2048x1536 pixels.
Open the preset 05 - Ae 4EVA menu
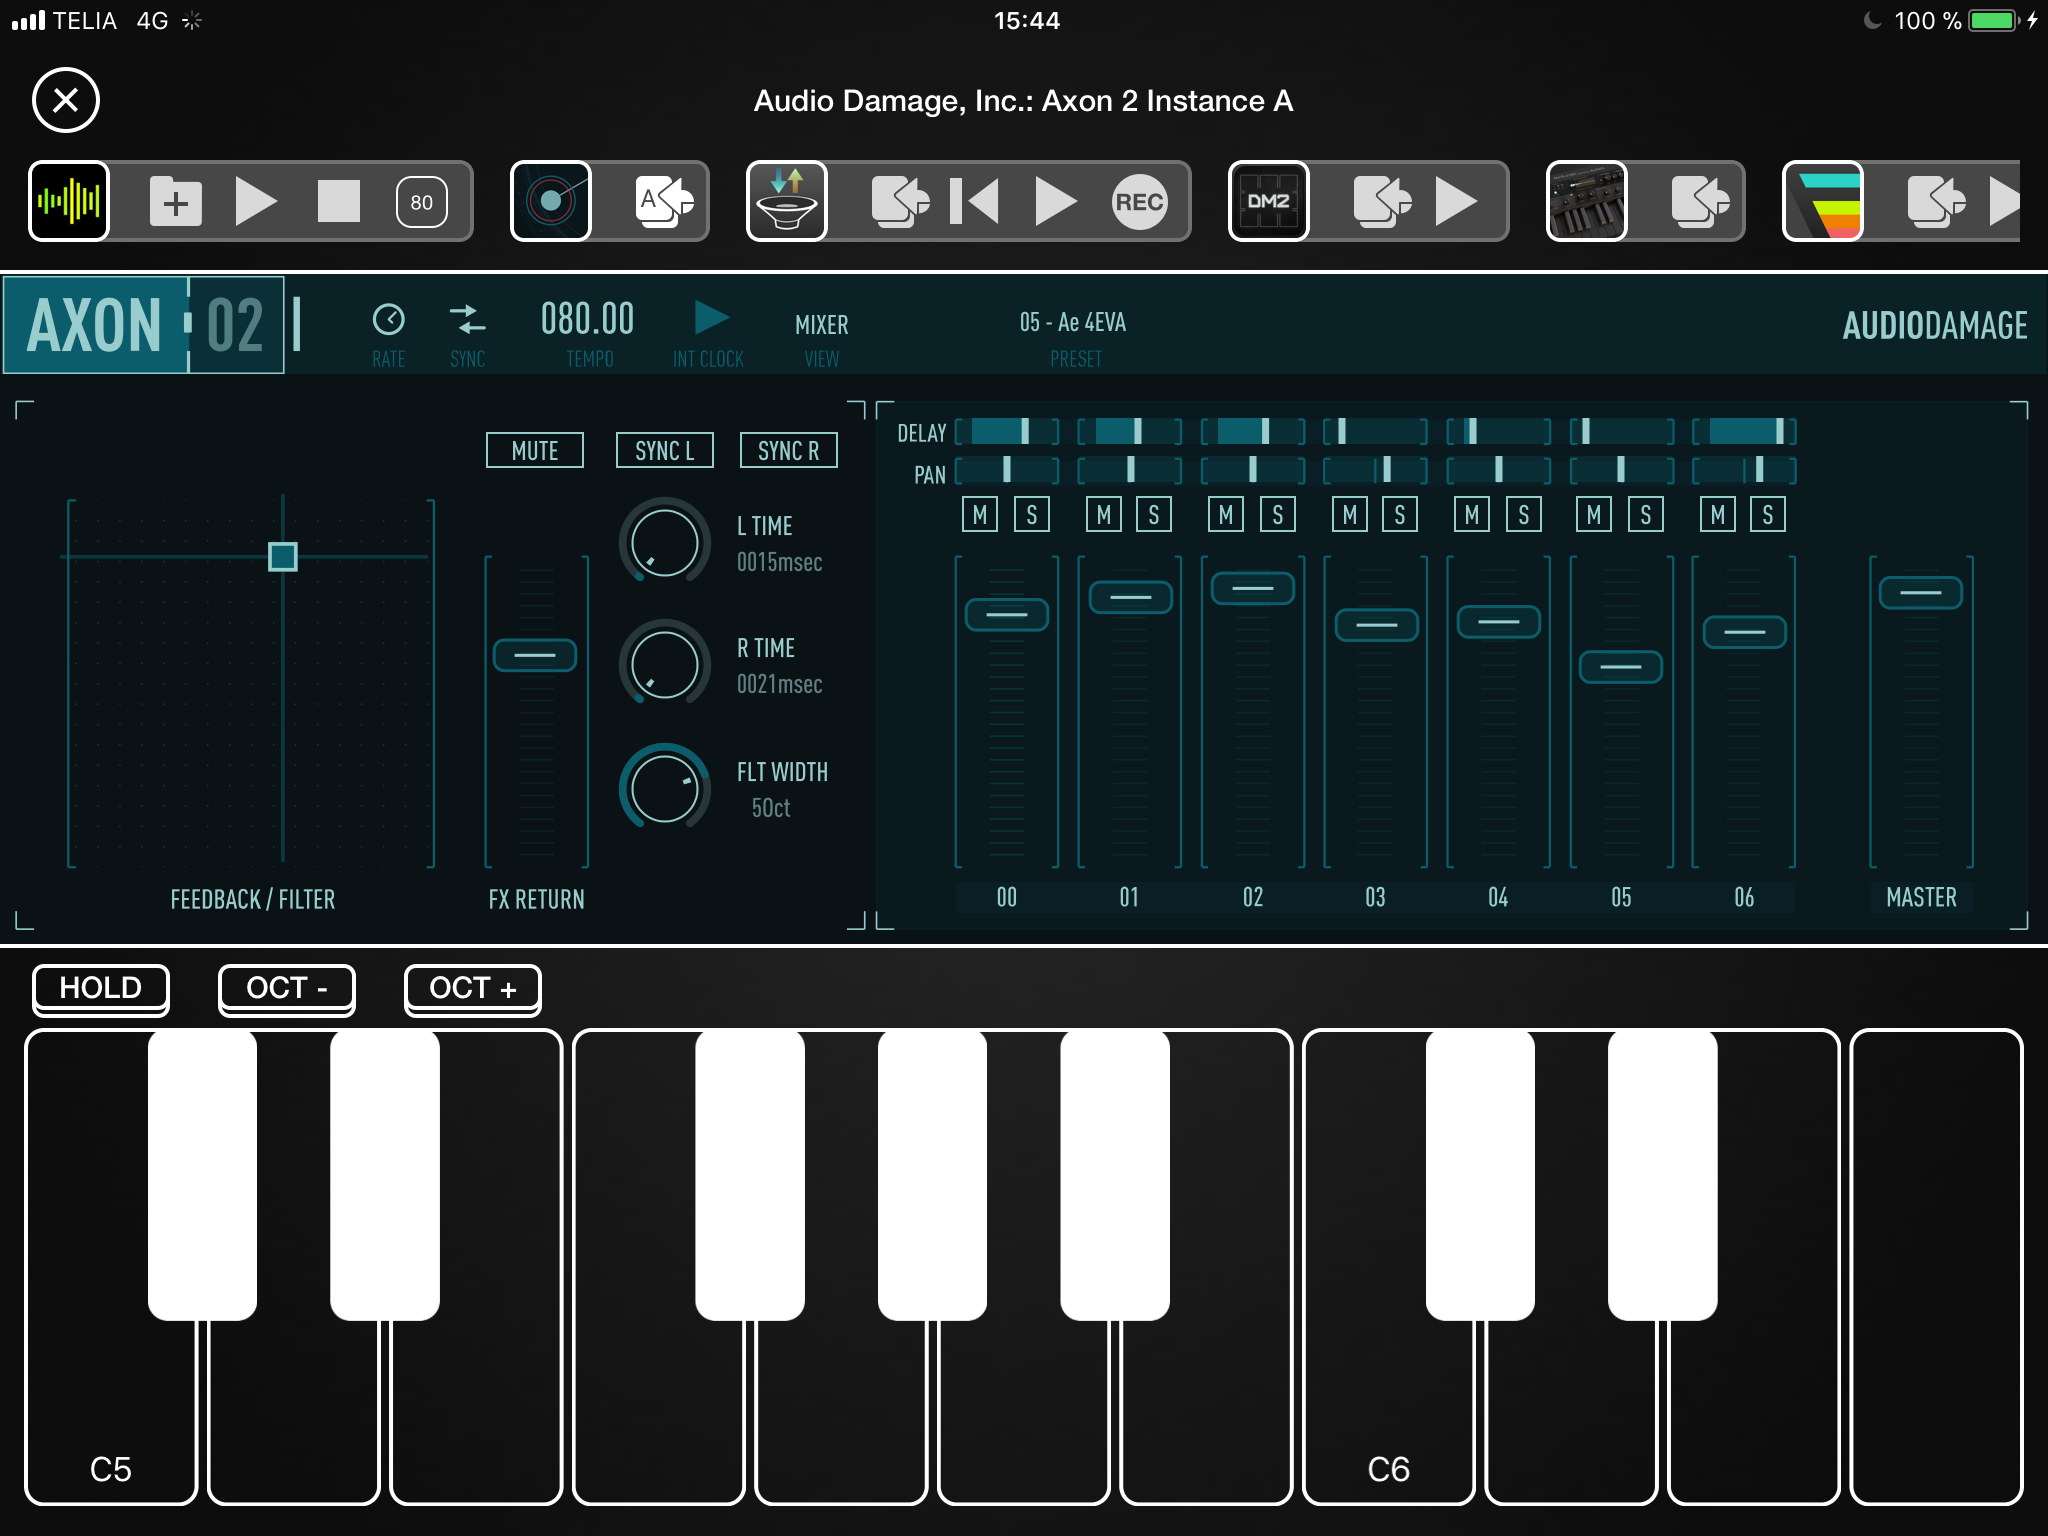(x=1073, y=322)
